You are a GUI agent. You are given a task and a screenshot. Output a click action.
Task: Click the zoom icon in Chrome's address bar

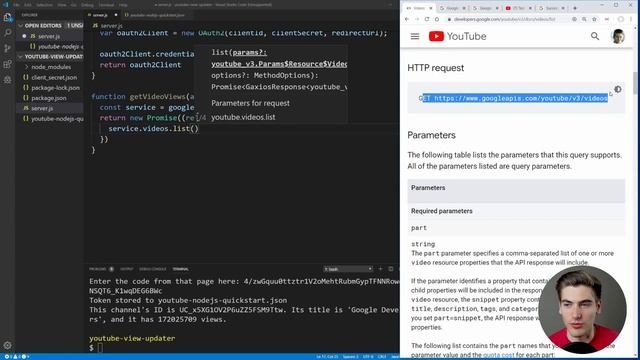pos(584,19)
